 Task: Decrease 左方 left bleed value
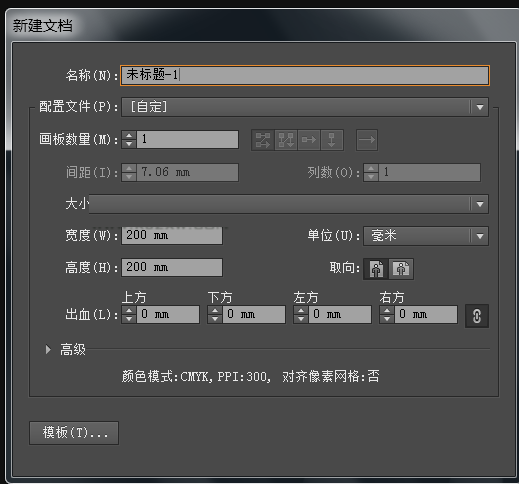[x=301, y=319]
